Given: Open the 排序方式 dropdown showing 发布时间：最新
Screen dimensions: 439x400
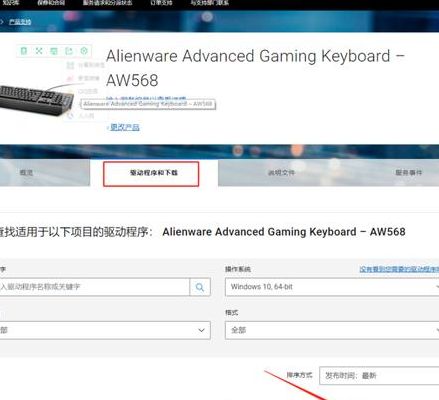Looking at the screenshot, I should [379, 376].
